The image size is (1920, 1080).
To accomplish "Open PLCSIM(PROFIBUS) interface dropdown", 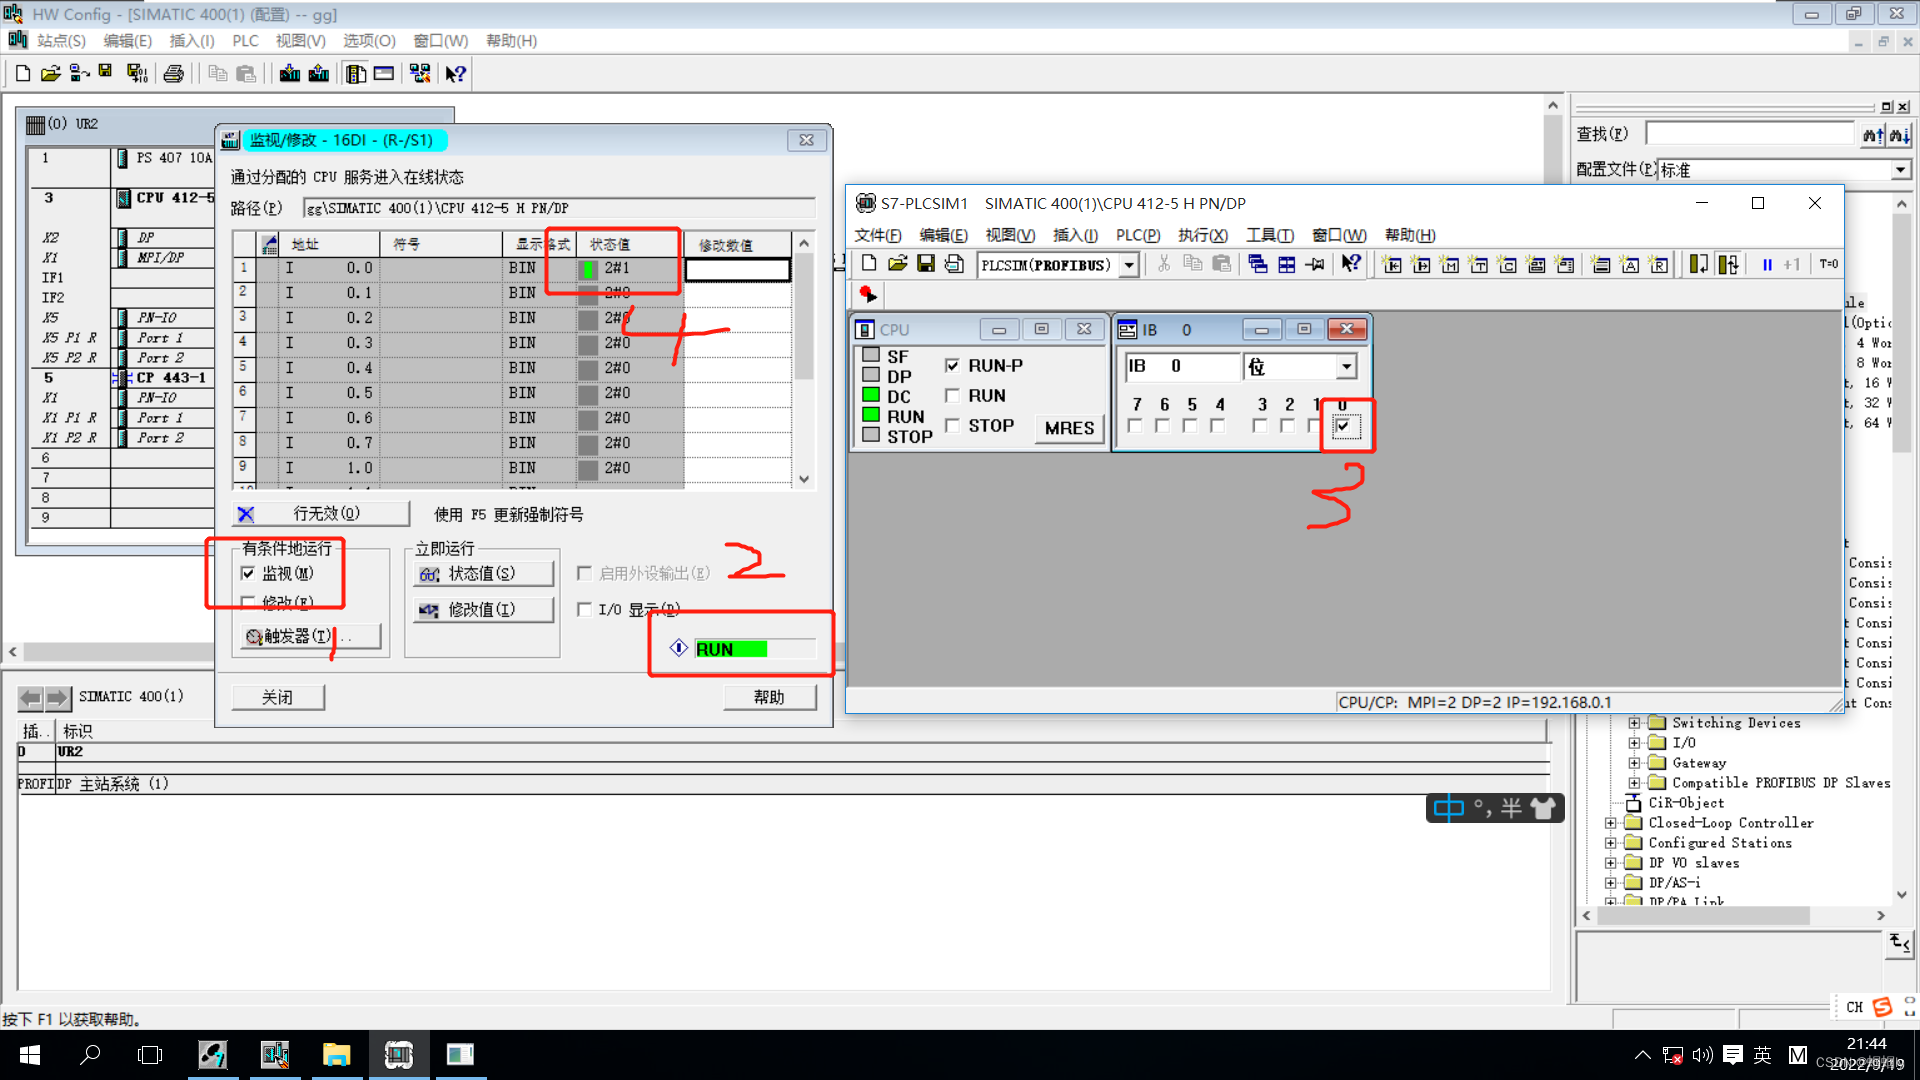I will pos(1129,265).
